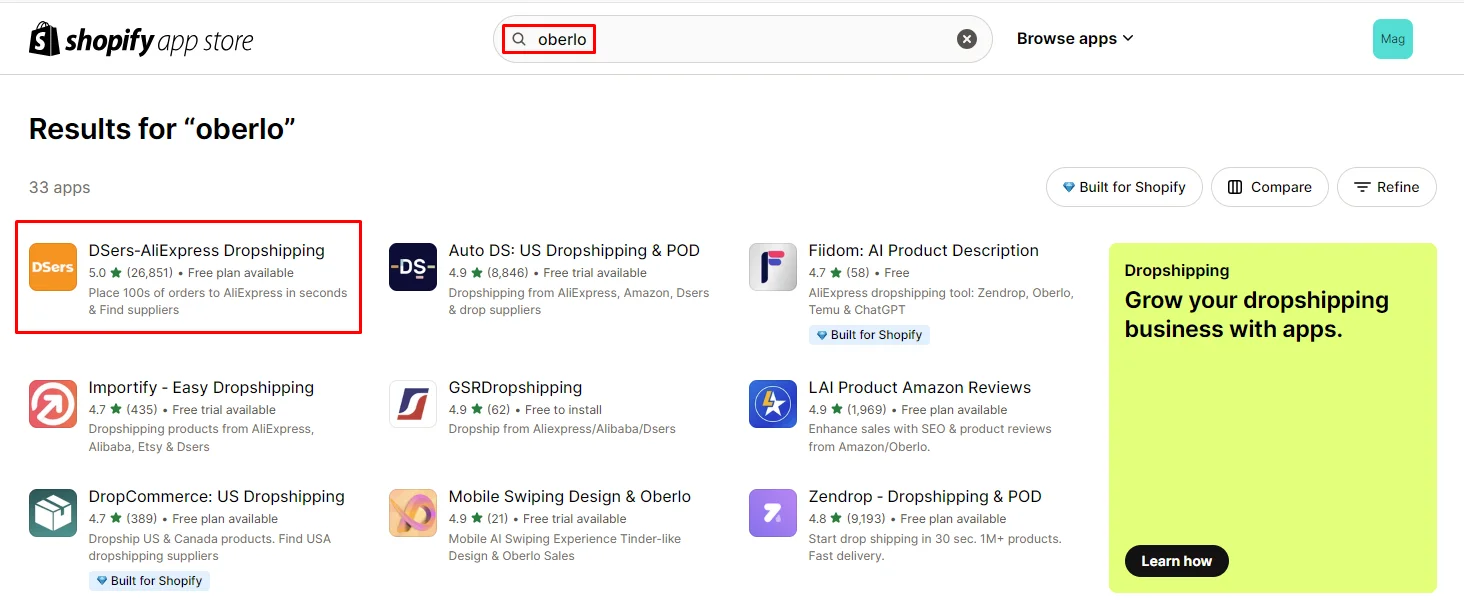Click the DropCommerce app icon
This screenshot has height=609, width=1464.
click(x=52, y=513)
